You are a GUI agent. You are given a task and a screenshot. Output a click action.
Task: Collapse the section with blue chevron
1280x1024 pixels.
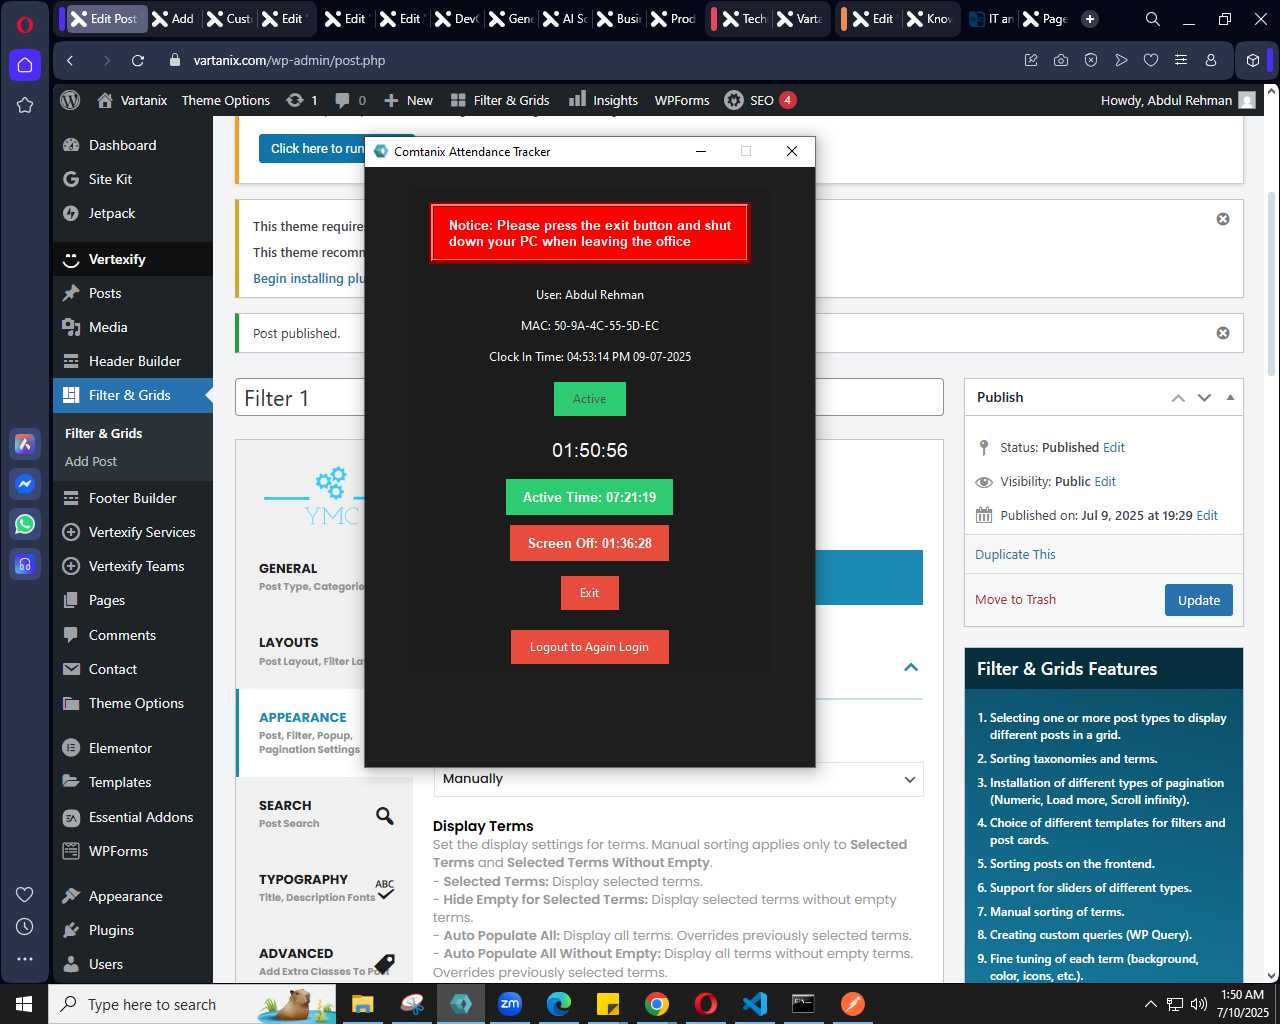(x=911, y=667)
